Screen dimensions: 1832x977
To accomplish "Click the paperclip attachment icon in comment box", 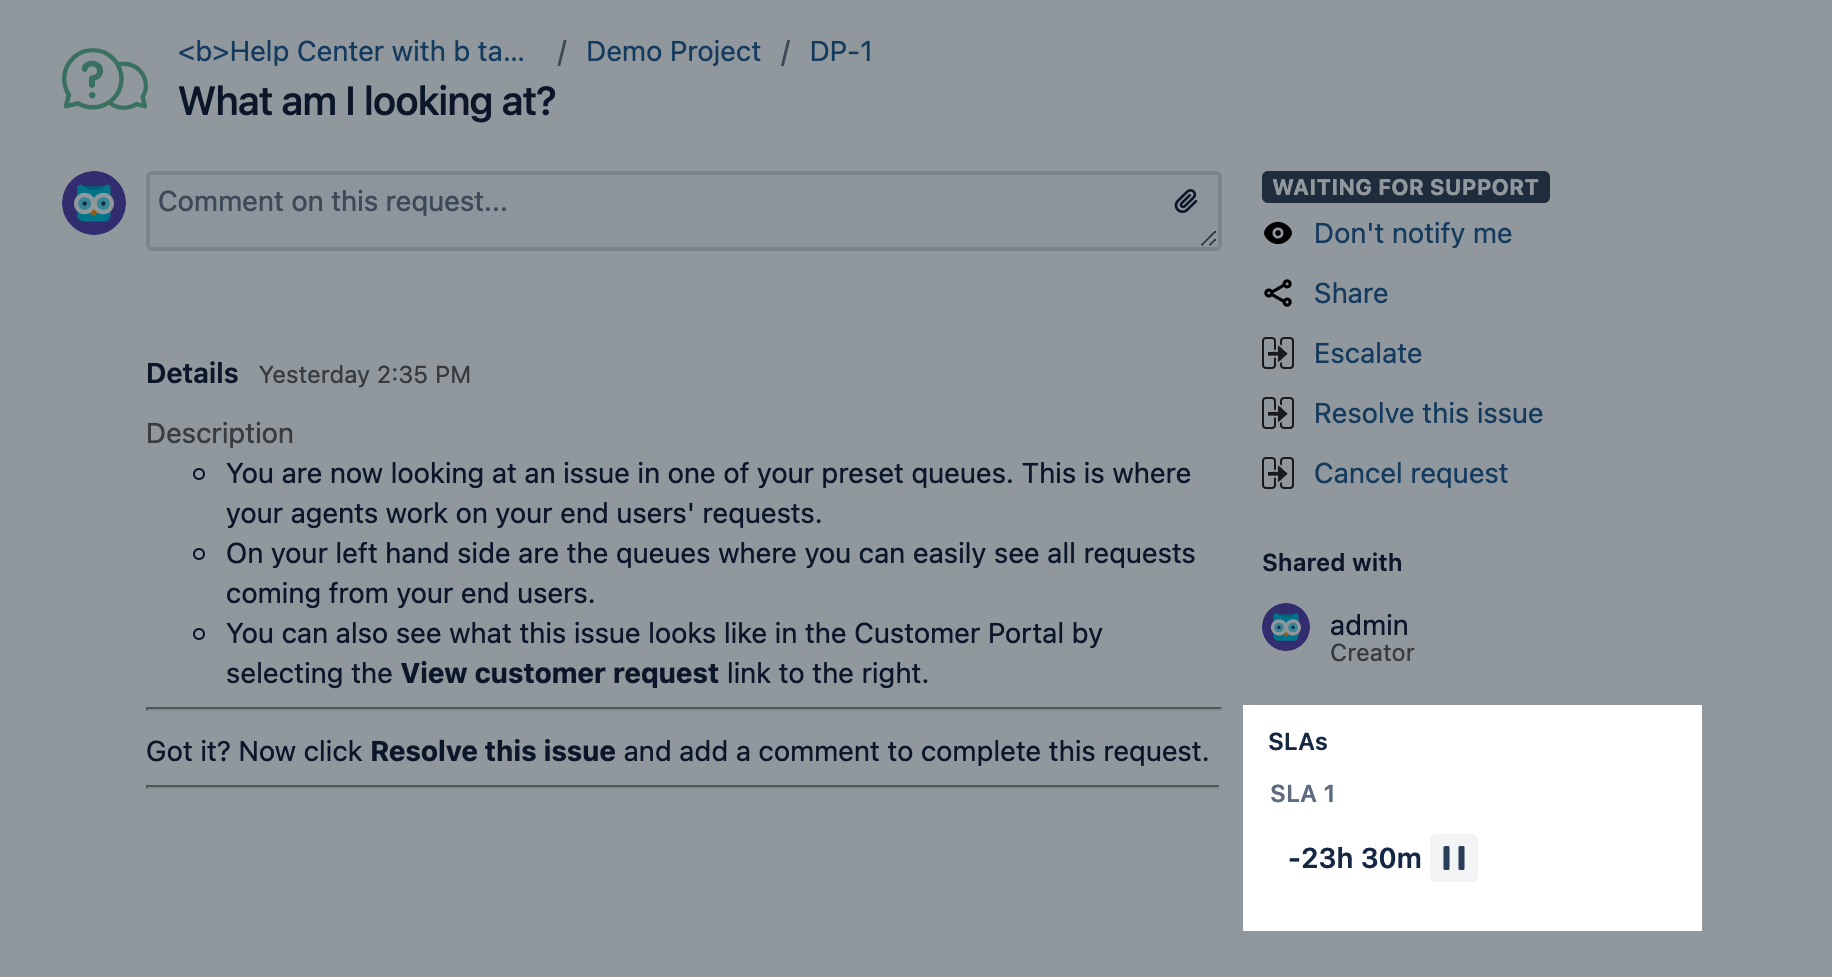I will [1186, 202].
